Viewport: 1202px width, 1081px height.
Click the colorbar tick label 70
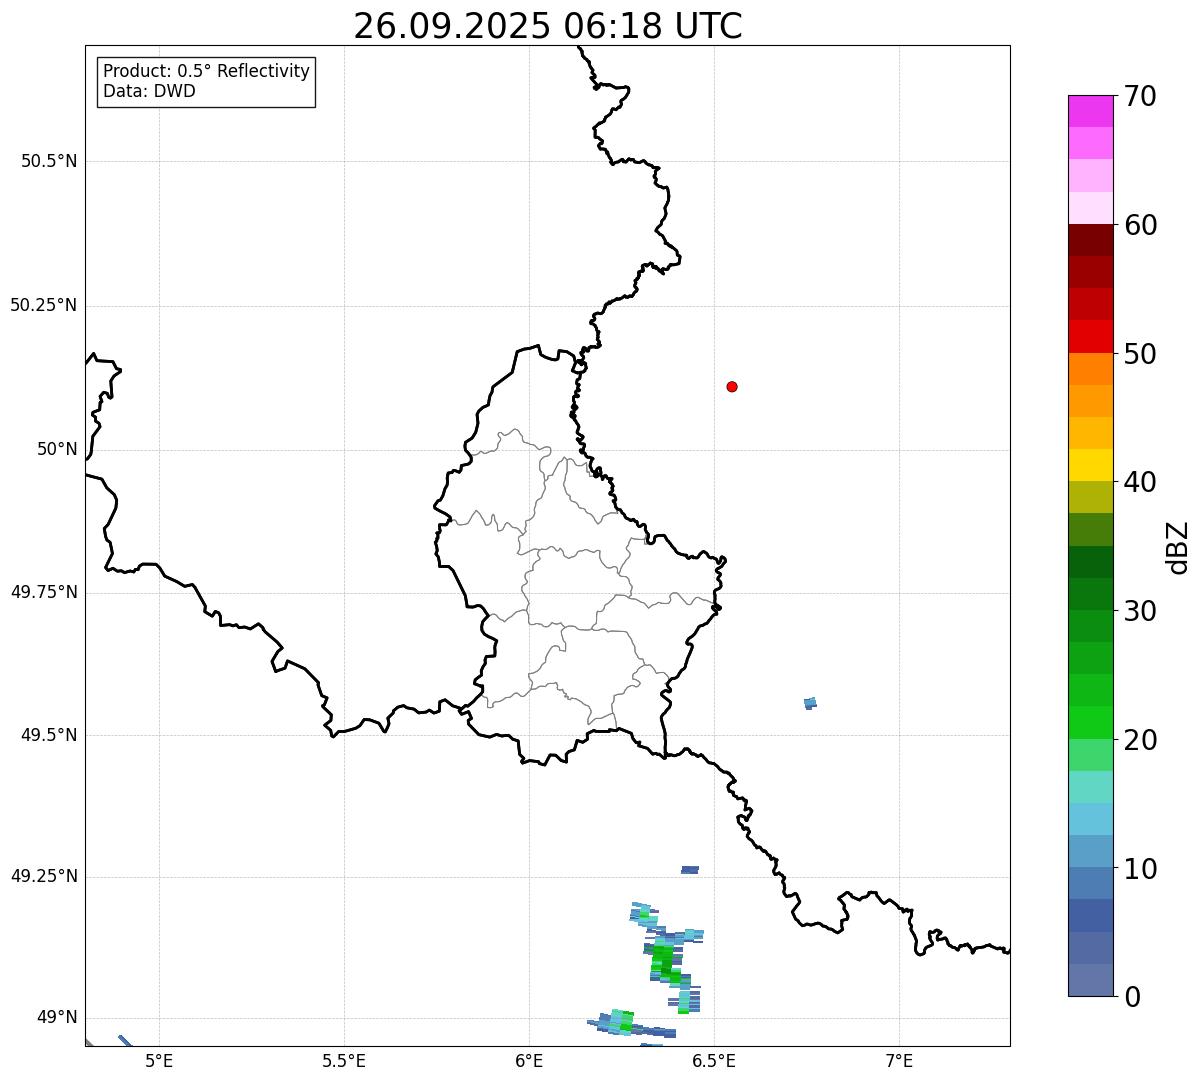[1140, 96]
